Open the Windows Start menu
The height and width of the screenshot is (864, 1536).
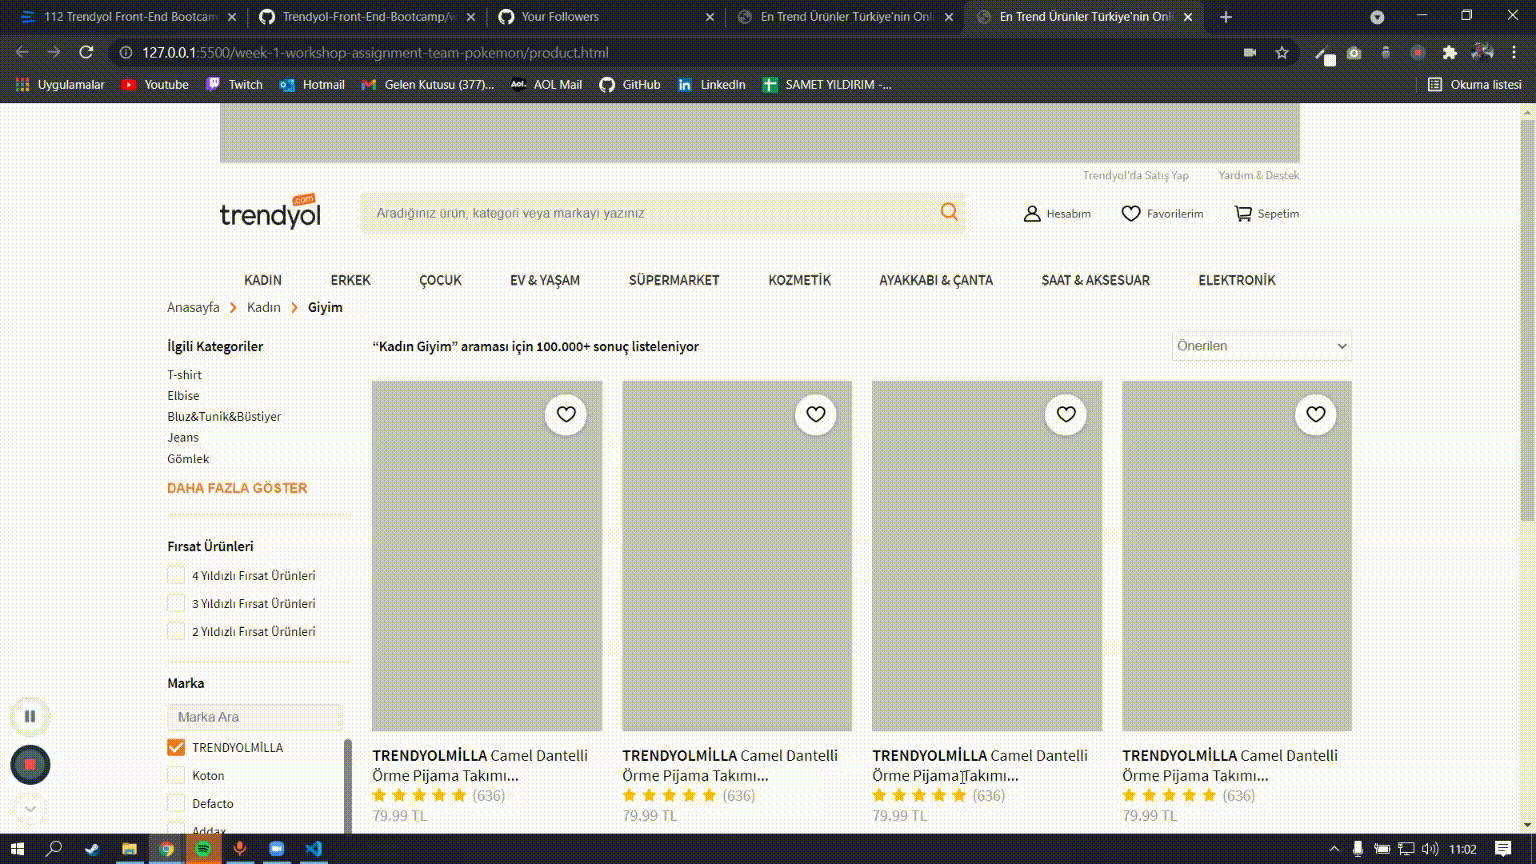click(17, 849)
